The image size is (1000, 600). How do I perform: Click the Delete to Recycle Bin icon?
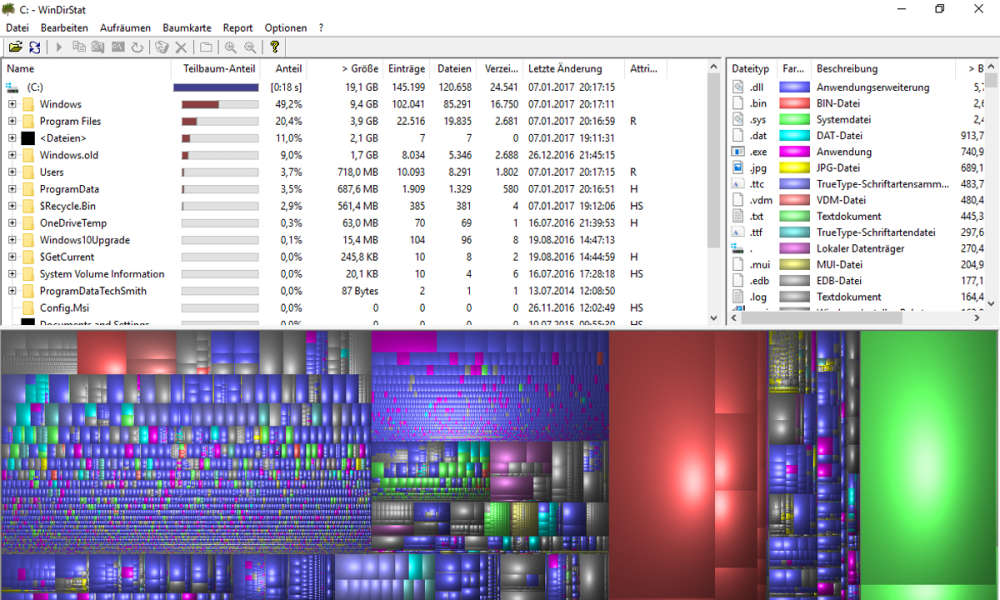[x=162, y=47]
